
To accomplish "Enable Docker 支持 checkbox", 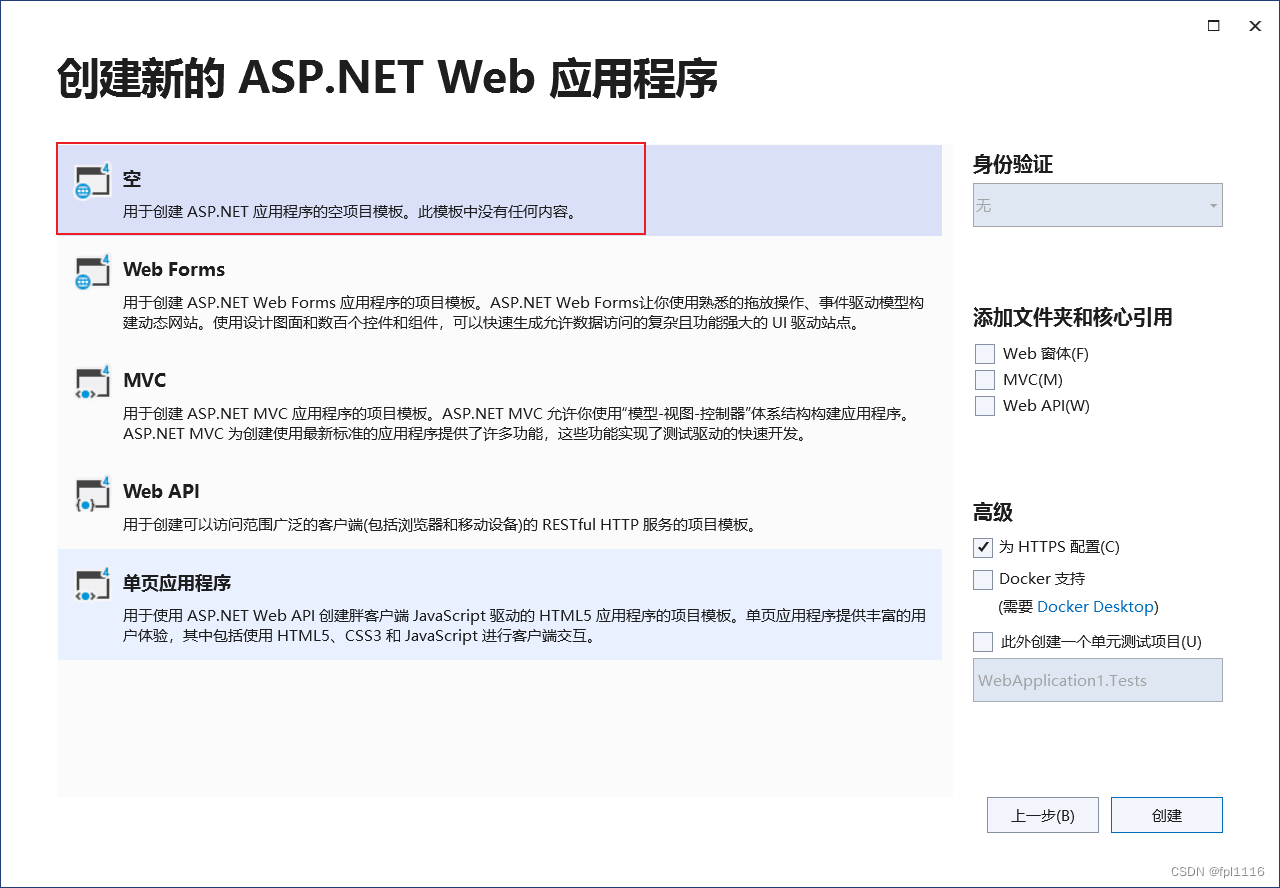I will click(983, 580).
